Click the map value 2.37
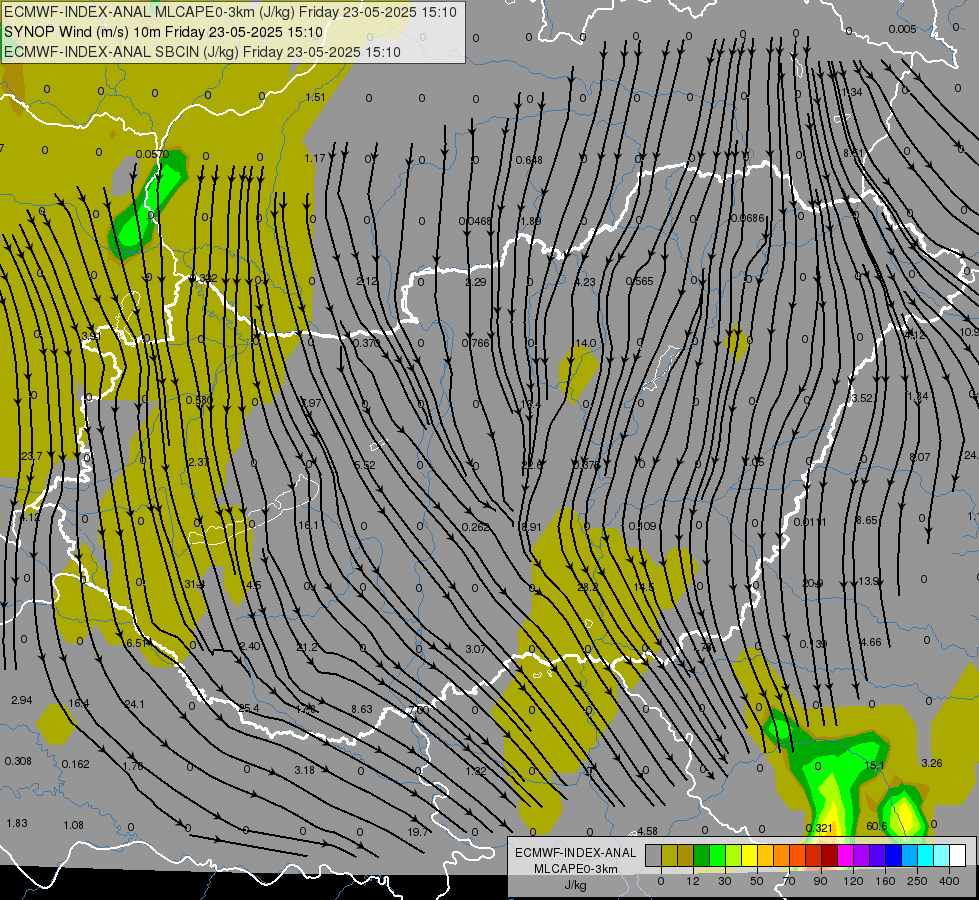The width and height of the screenshot is (979, 900). point(199,462)
